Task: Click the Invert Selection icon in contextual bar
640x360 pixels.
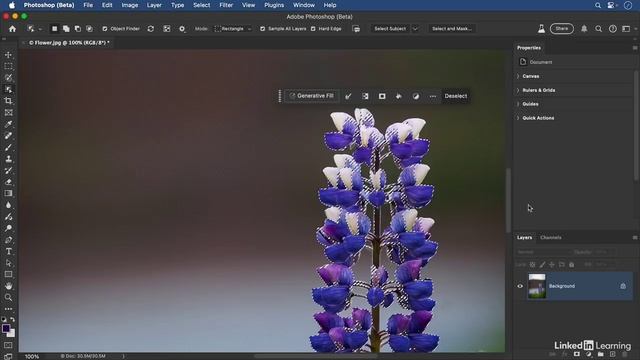Action: pos(365,96)
